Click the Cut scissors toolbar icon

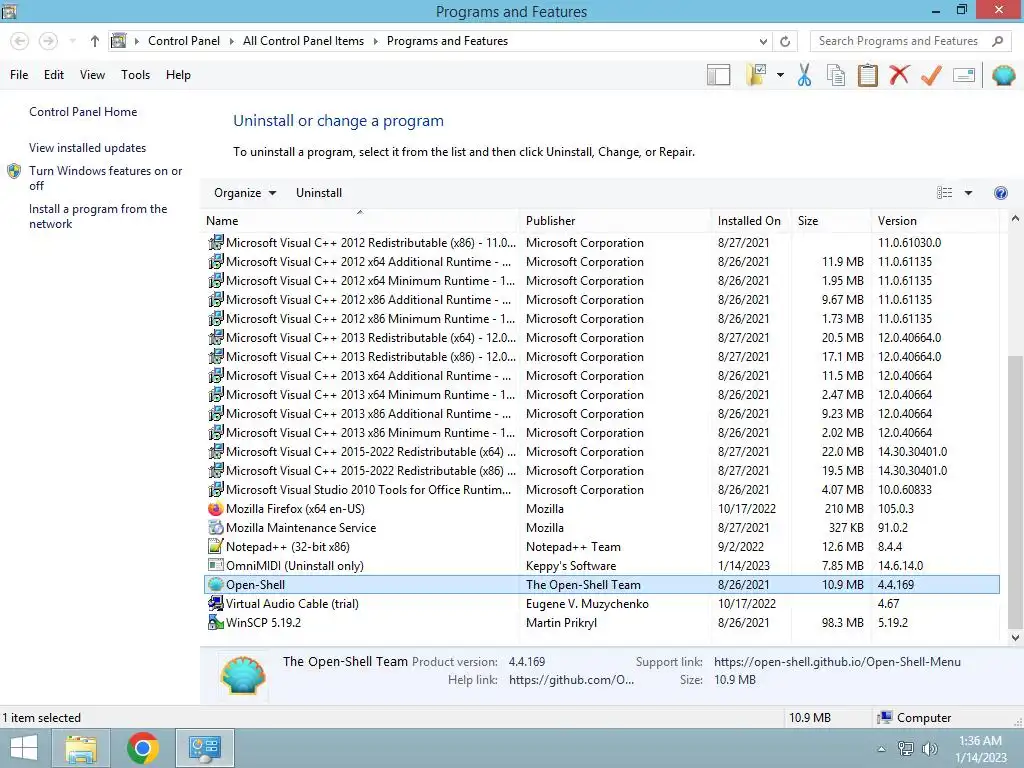click(804, 75)
